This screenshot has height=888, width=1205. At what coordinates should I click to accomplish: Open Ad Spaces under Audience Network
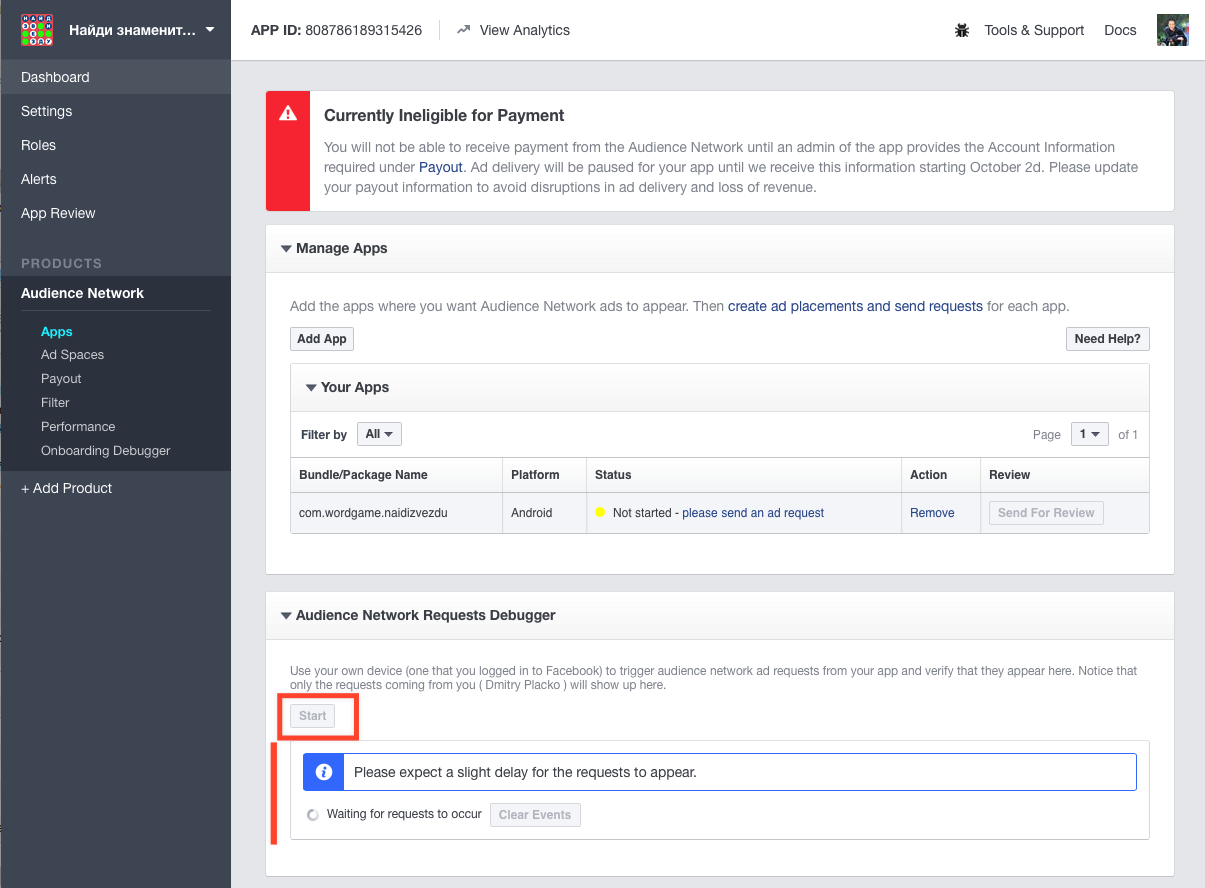(72, 355)
